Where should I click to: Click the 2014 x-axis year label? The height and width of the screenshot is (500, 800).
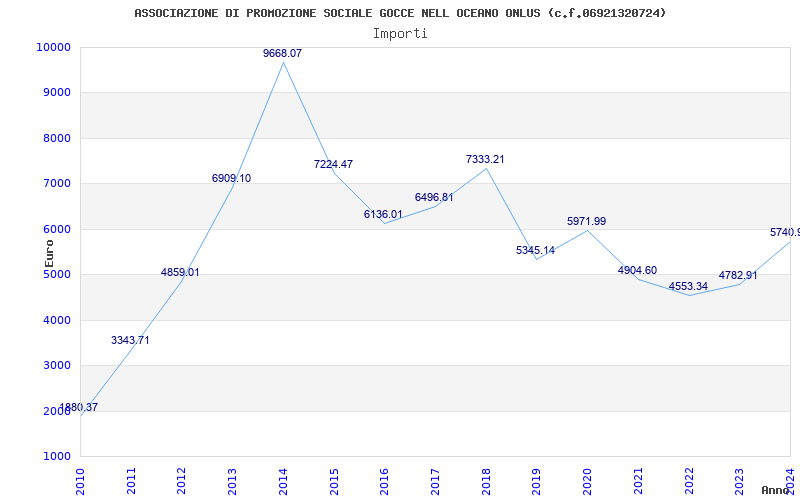click(283, 481)
